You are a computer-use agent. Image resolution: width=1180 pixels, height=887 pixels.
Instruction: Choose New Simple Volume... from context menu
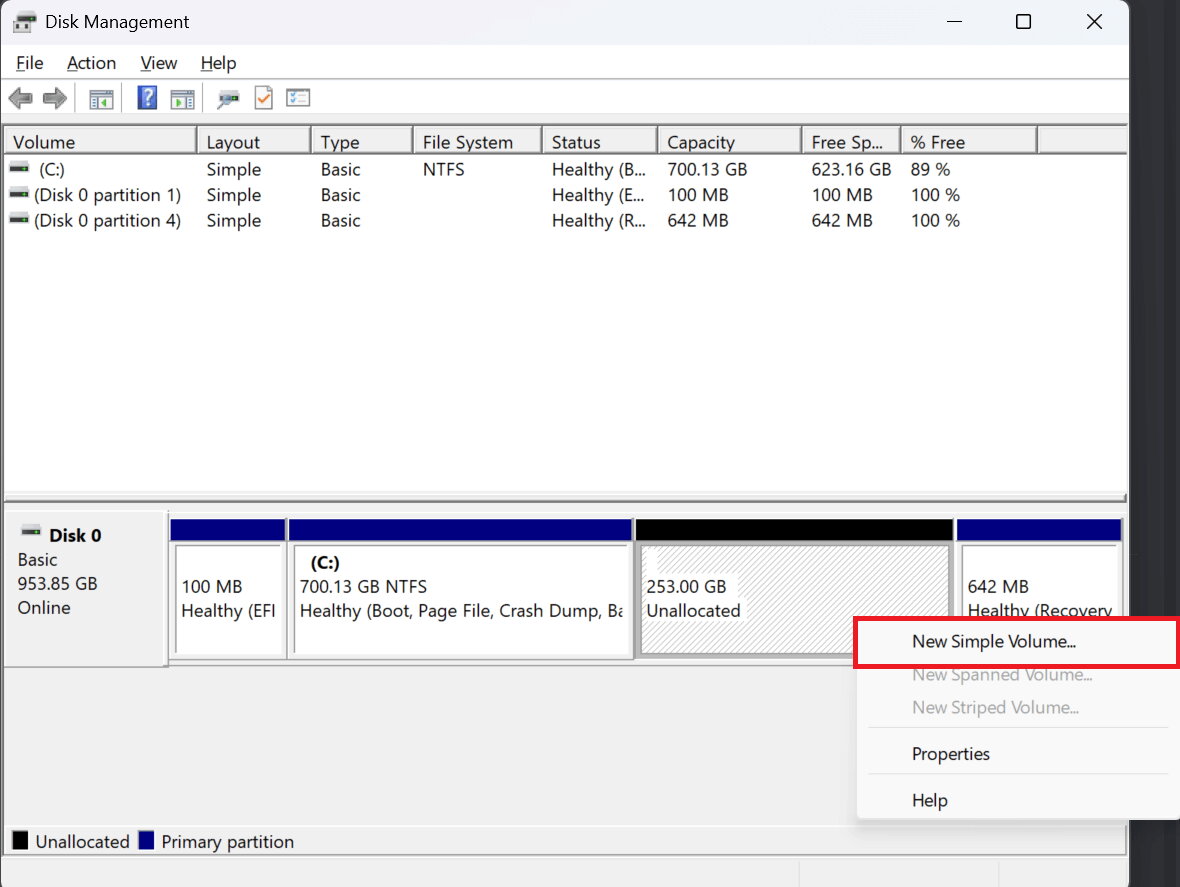point(1016,642)
